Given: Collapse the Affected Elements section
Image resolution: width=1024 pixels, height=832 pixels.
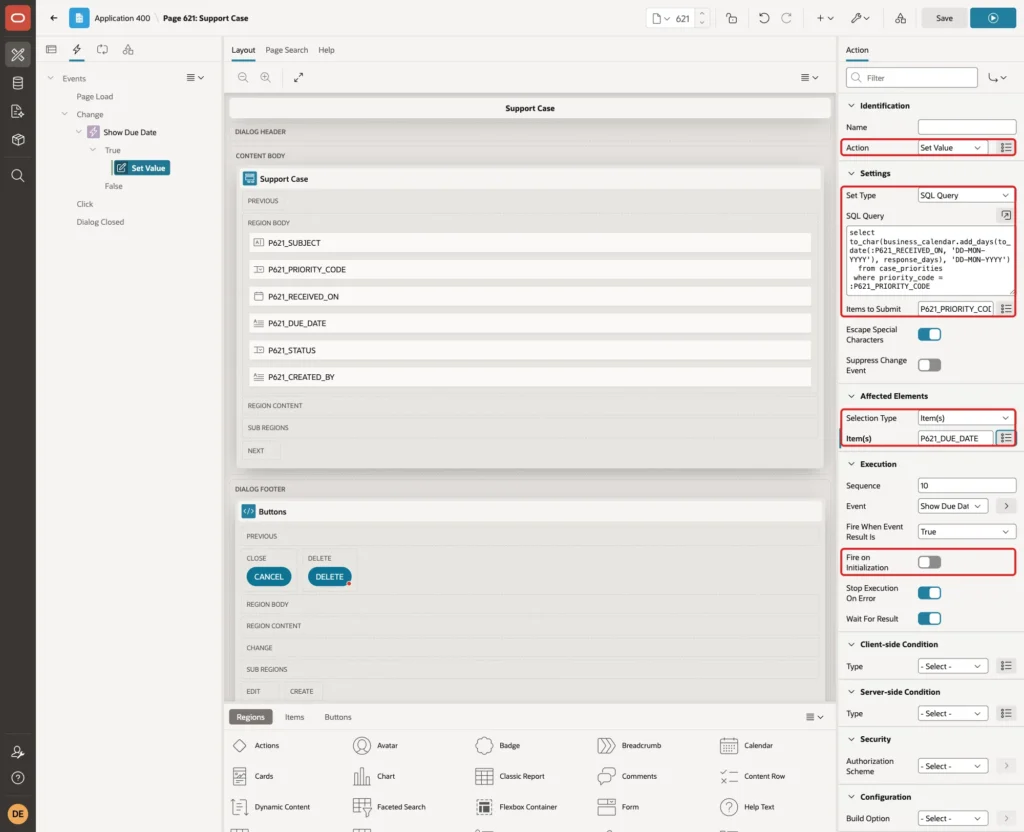Looking at the screenshot, I should 851,396.
